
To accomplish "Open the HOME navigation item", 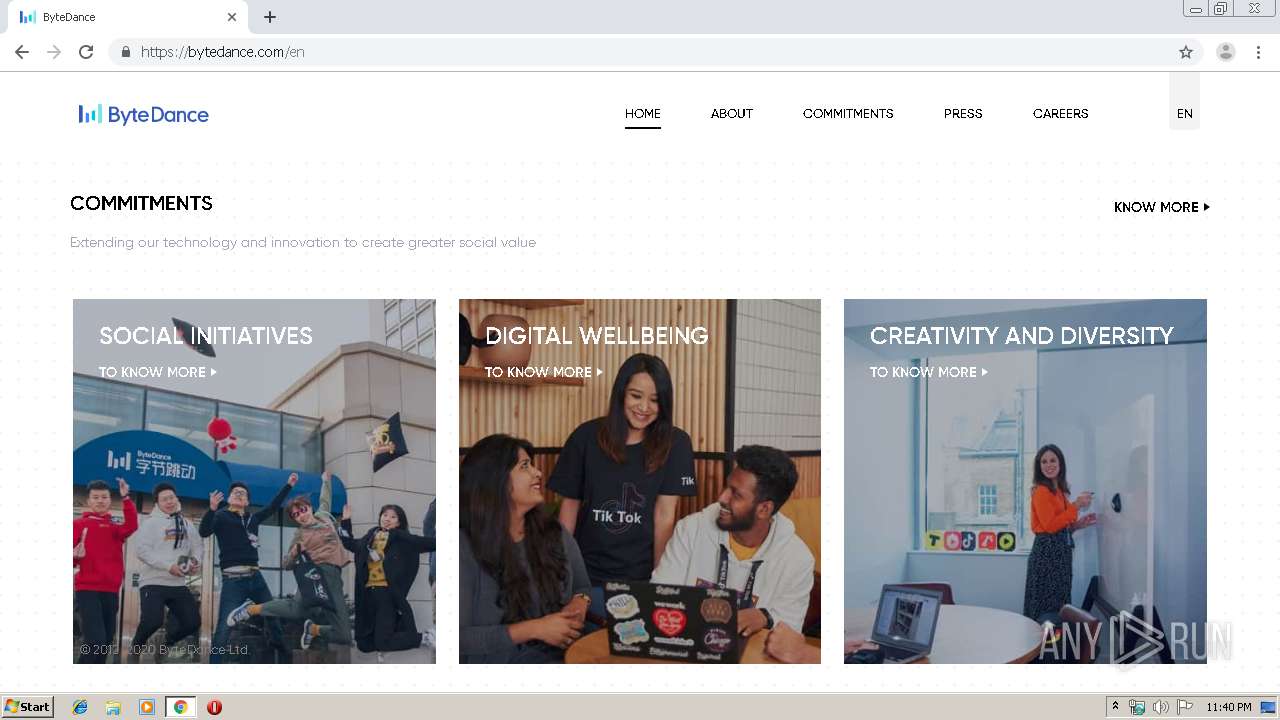I will click(x=643, y=114).
